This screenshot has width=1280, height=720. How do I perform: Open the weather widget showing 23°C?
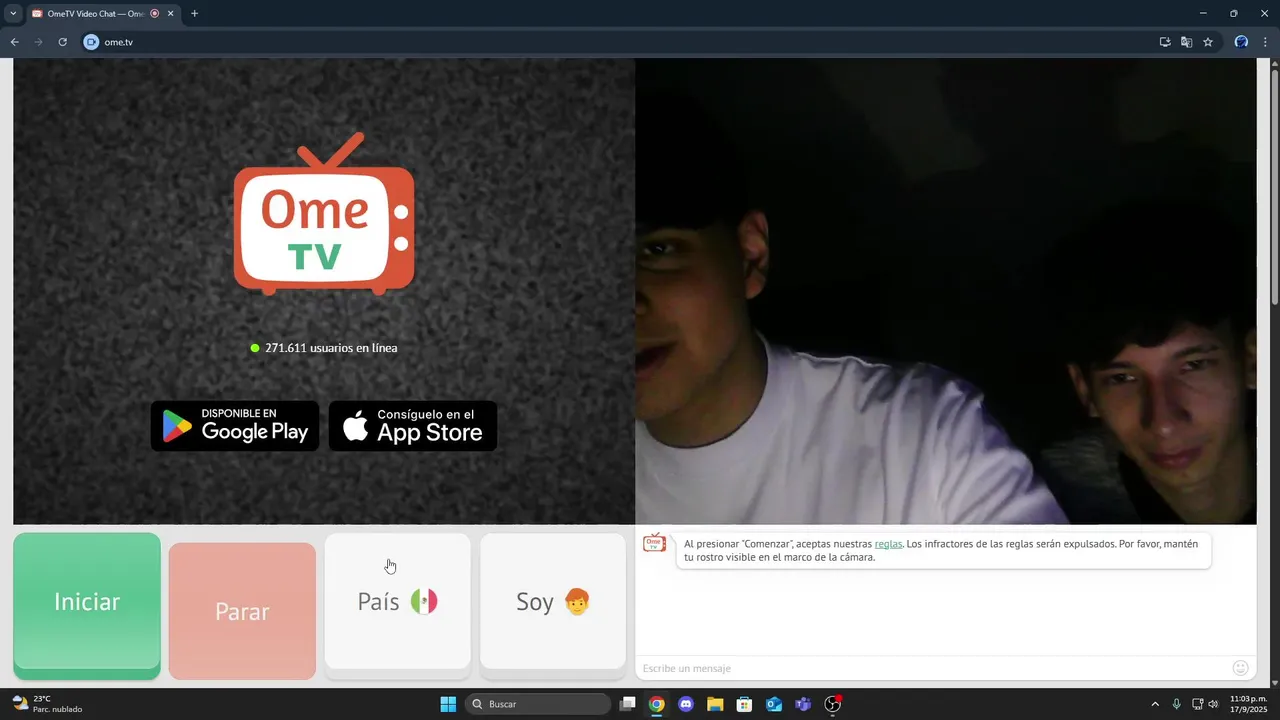[47, 704]
